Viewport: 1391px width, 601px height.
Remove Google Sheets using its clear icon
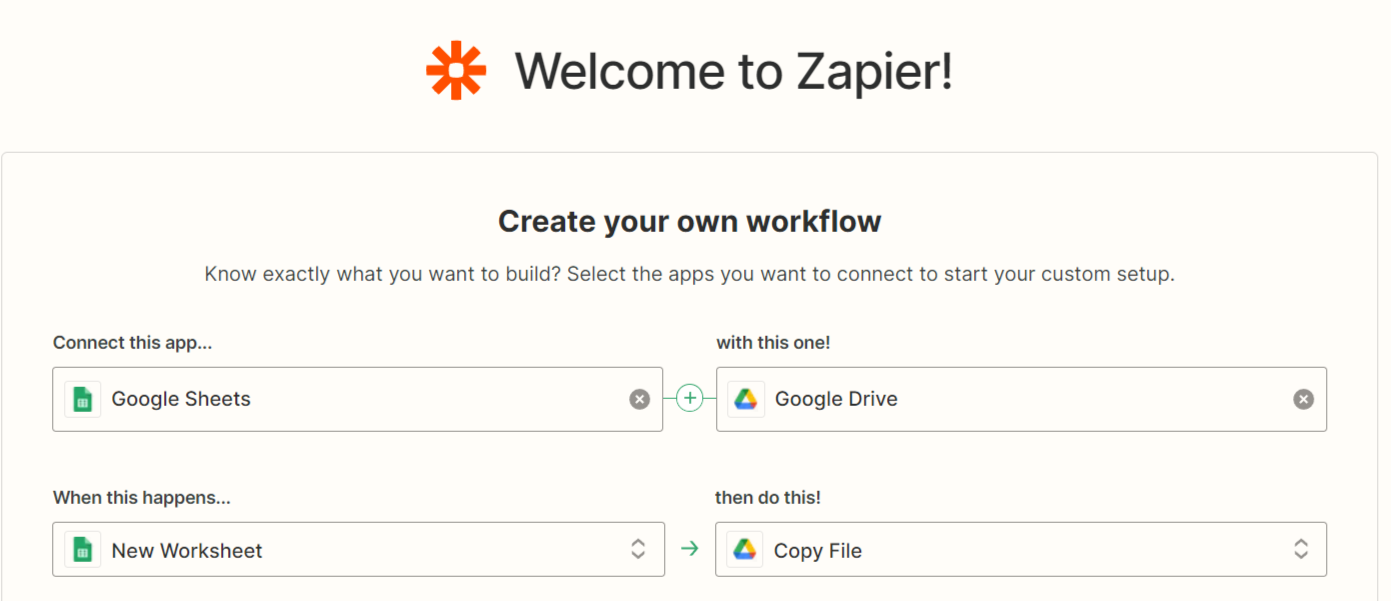coord(639,398)
